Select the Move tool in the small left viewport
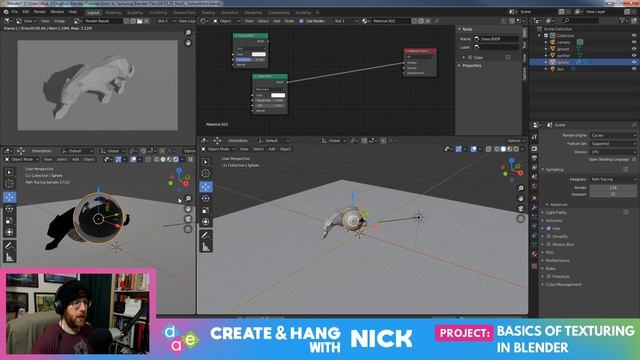 [9, 197]
